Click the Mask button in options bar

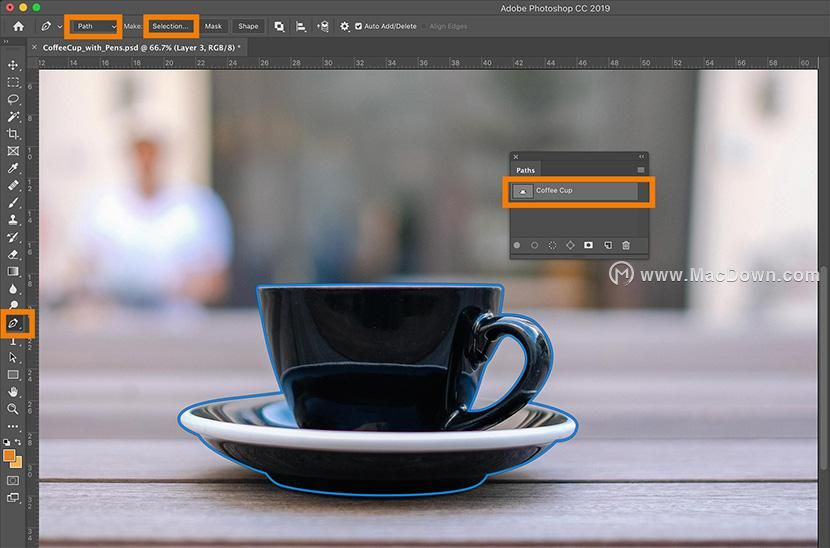click(213, 26)
